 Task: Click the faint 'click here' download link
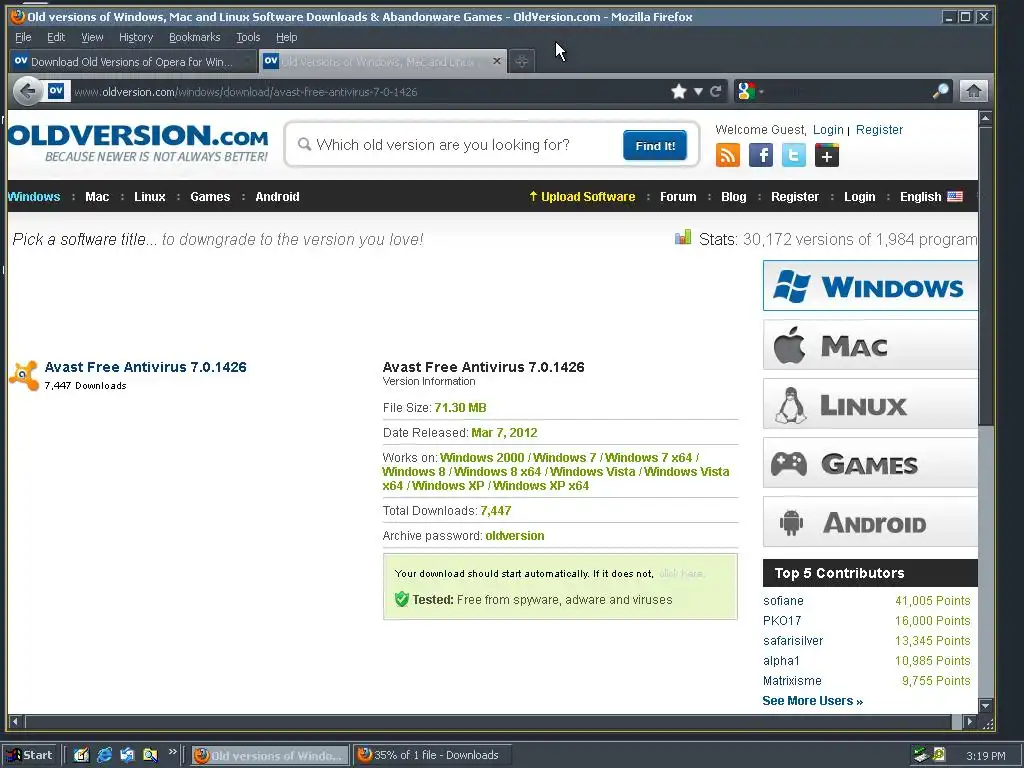click(681, 573)
